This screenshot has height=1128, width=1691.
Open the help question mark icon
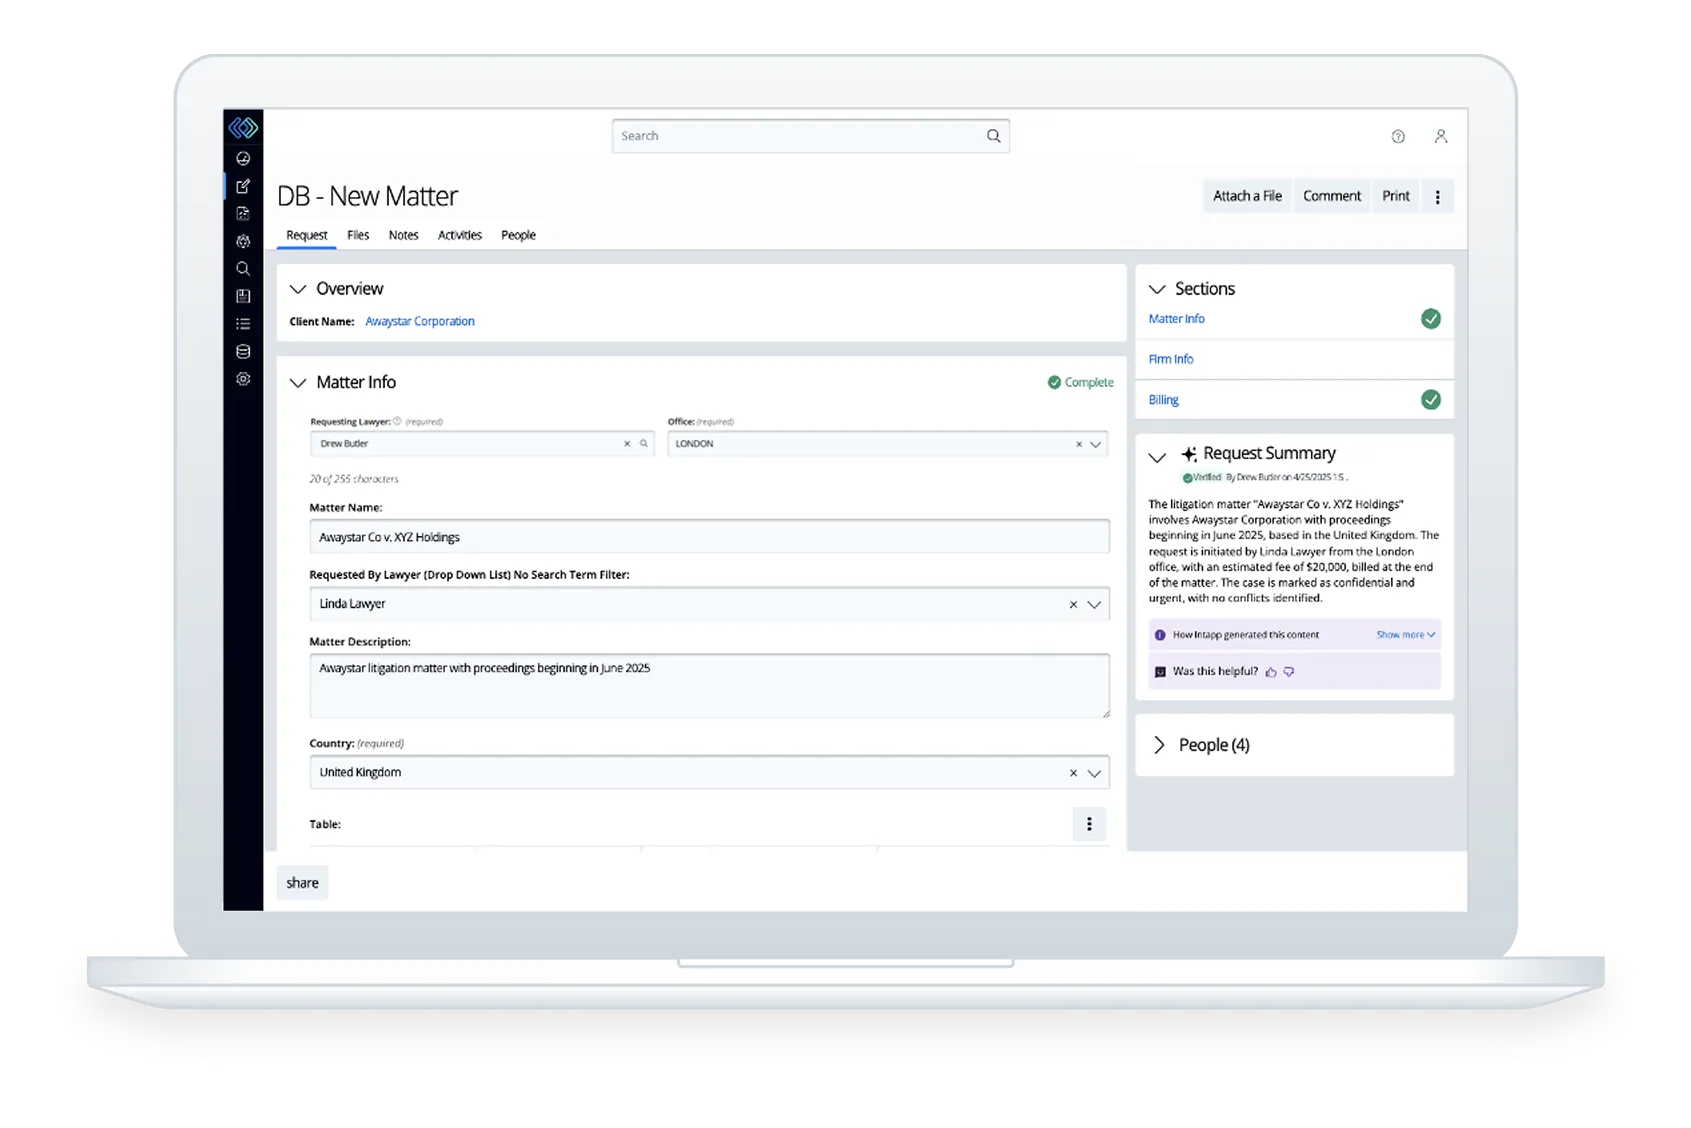[1398, 136]
